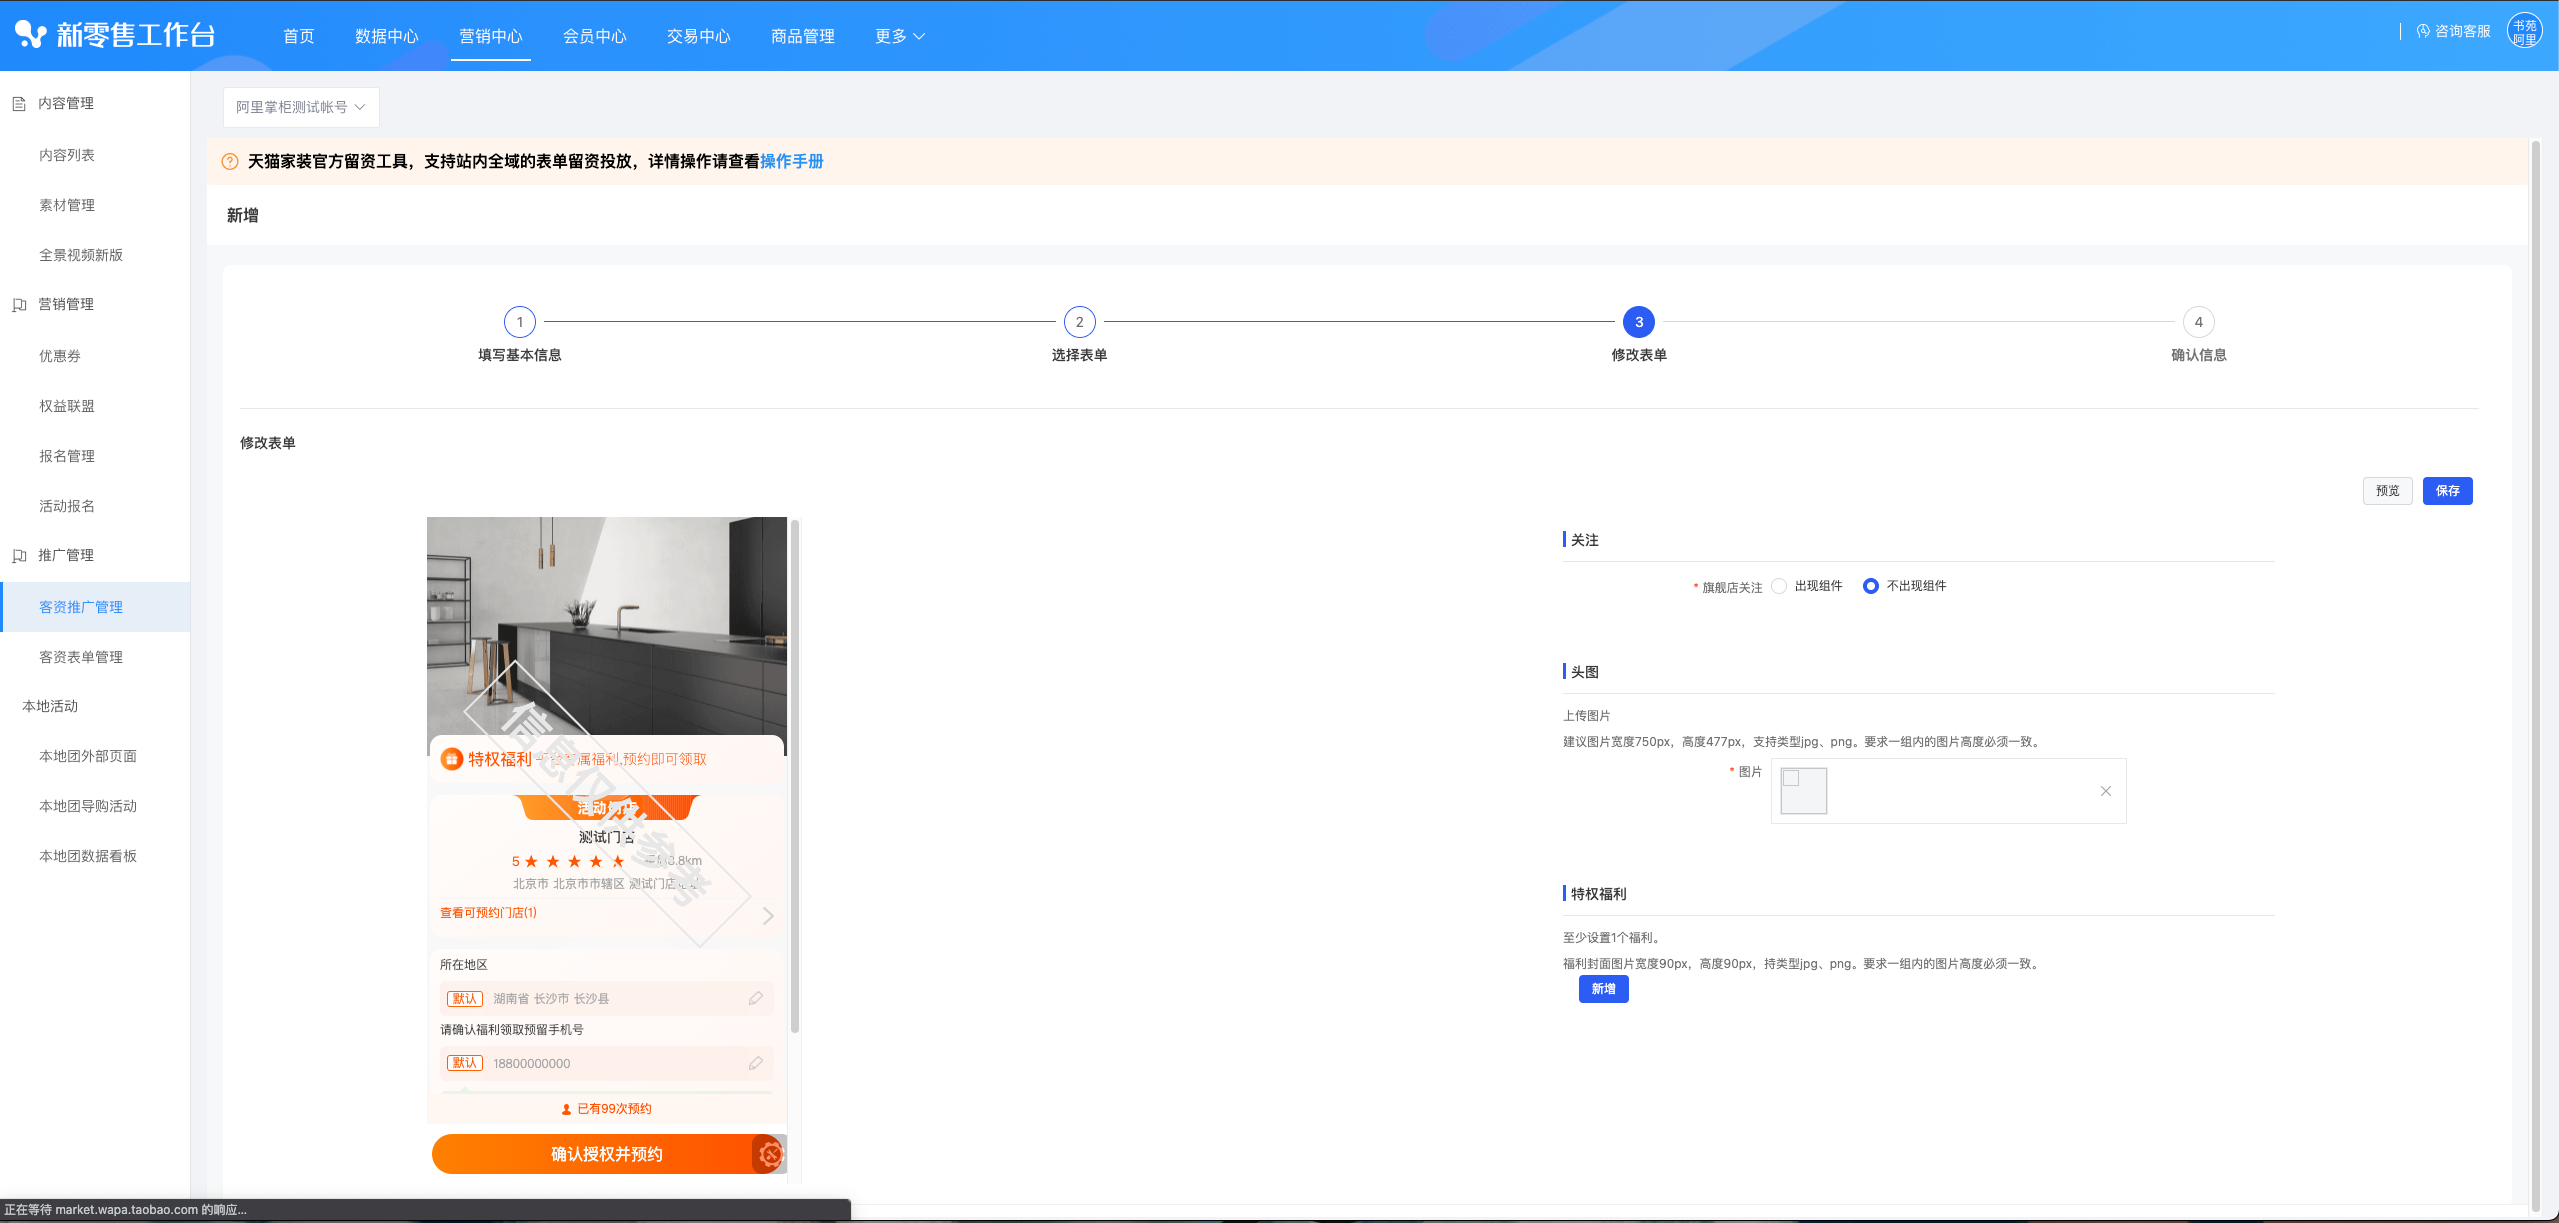Open the 阿里掌柜测试帐号 account dropdown
This screenshot has height=1223, width=2559.
tap(301, 107)
